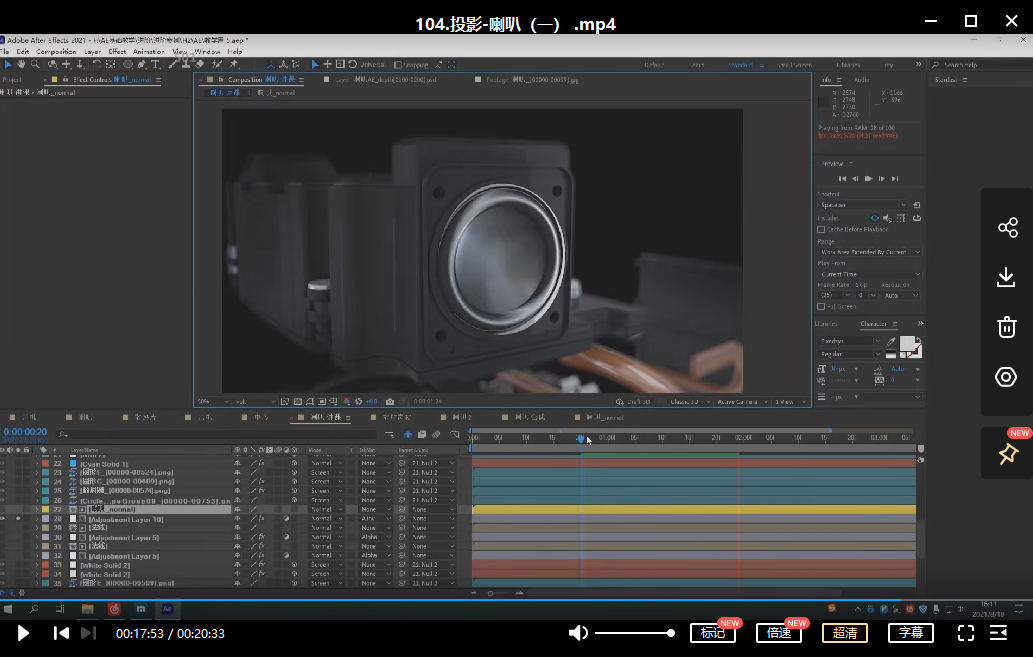Open the Regular font style dropdown
The width and height of the screenshot is (1033, 657).
tap(849, 354)
